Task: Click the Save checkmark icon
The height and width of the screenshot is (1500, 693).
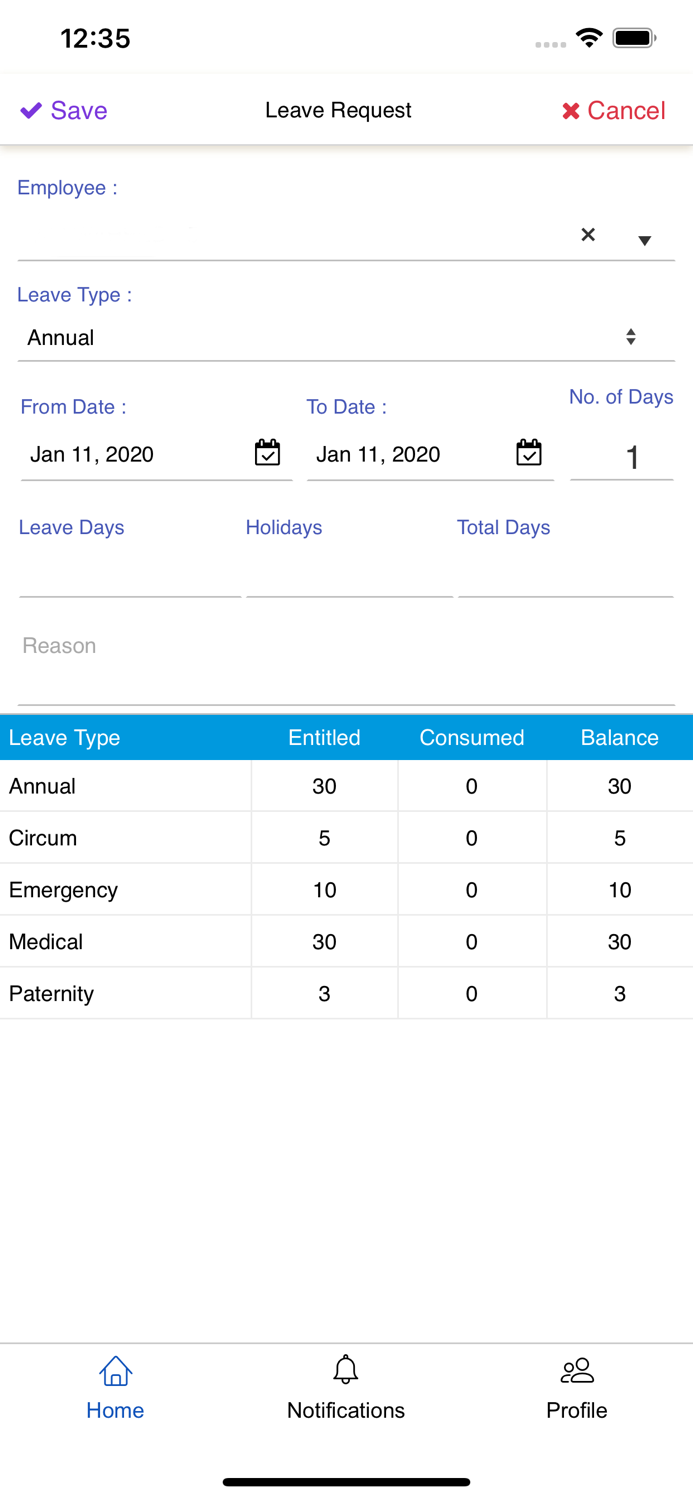Action: pos(30,110)
